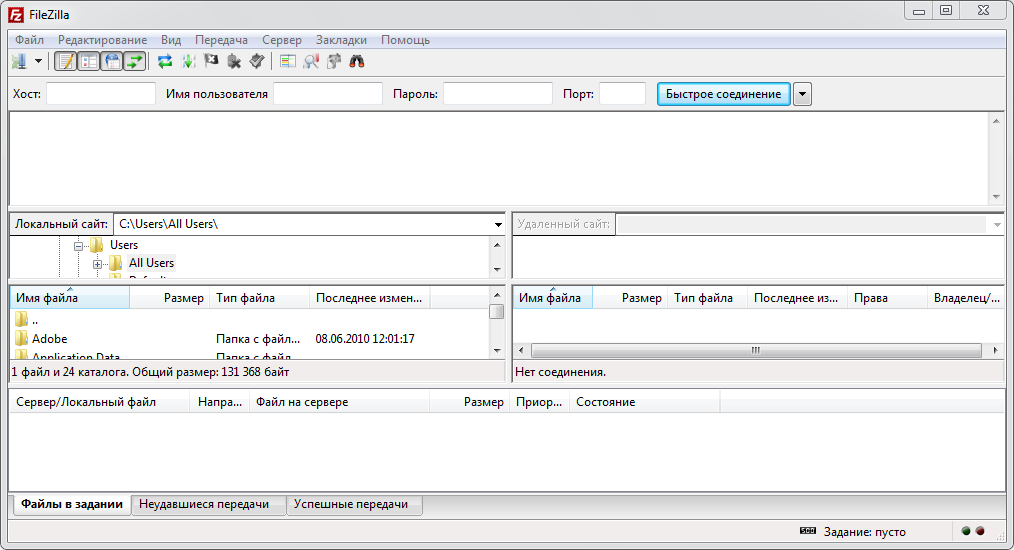Image resolution: width=1014 pixels, height=550 pixels.
Task: Open the Передача menu
Action: click(221, 40)
